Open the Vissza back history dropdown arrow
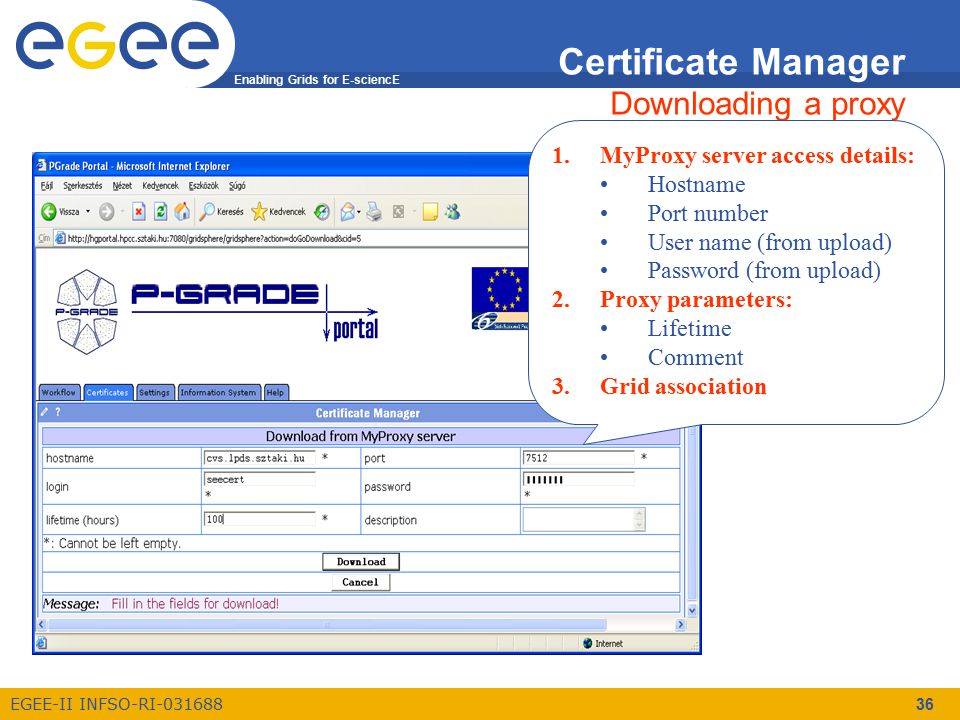The height and width of the screenshot is (720, 960). coord(88,212)
